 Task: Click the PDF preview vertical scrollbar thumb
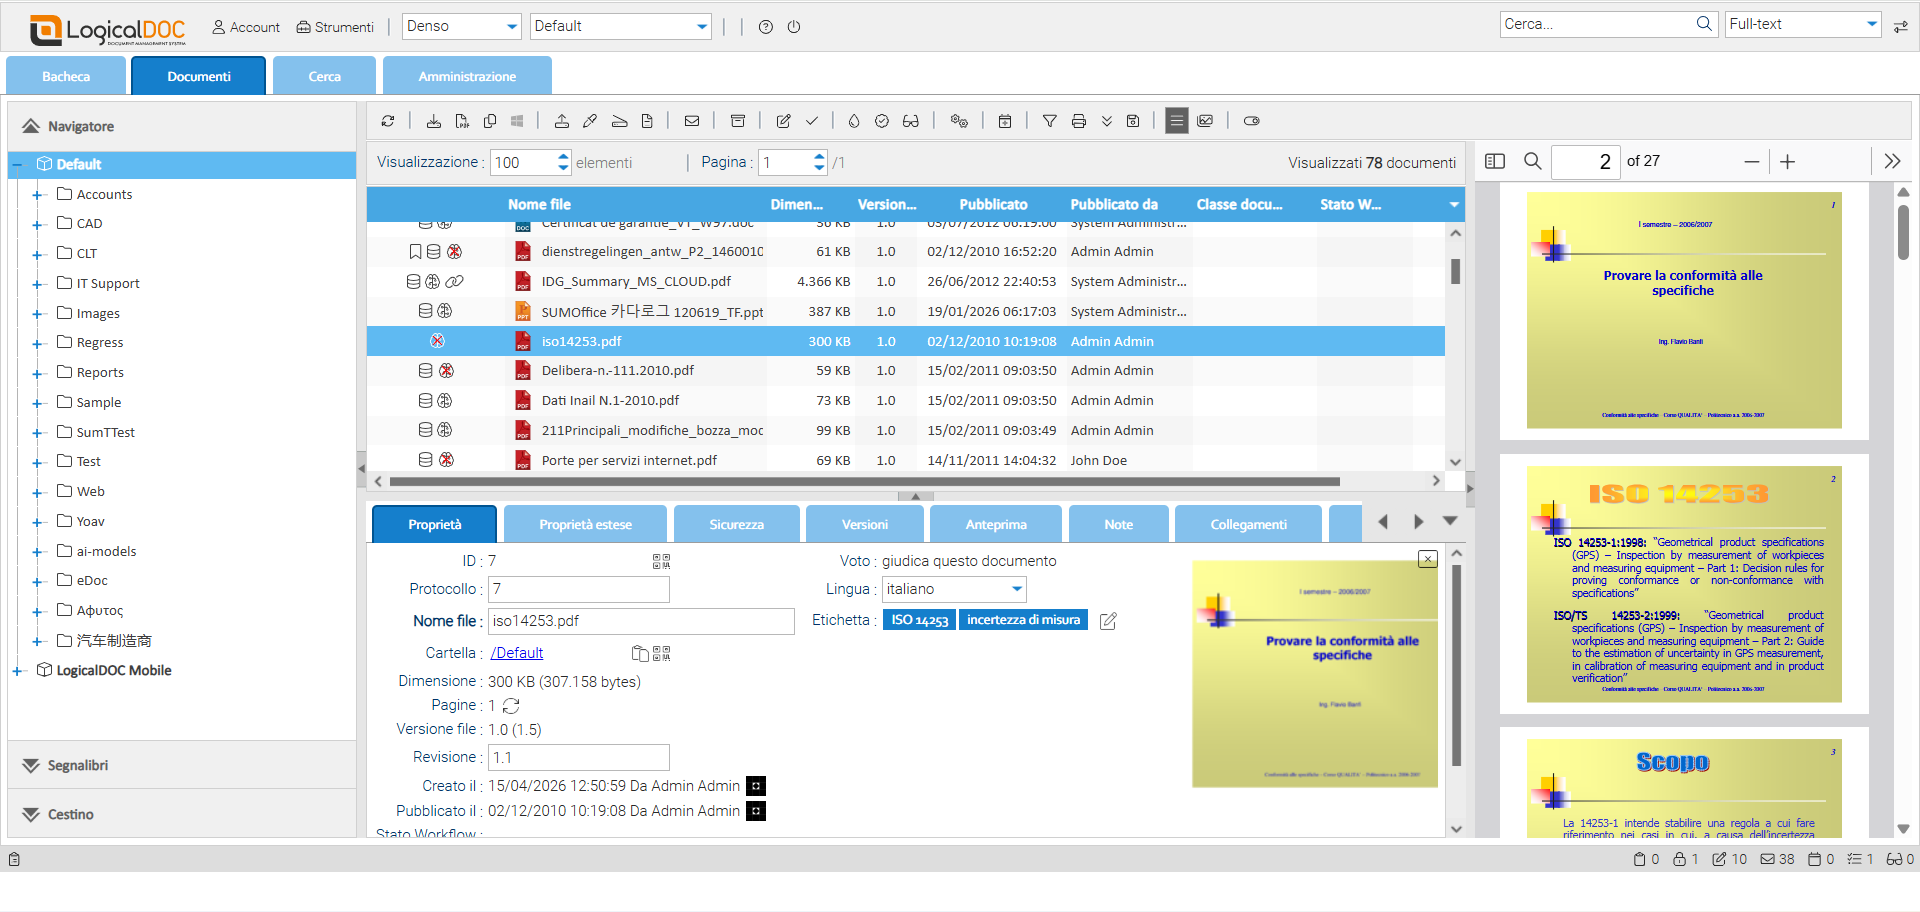[1903, 232]
